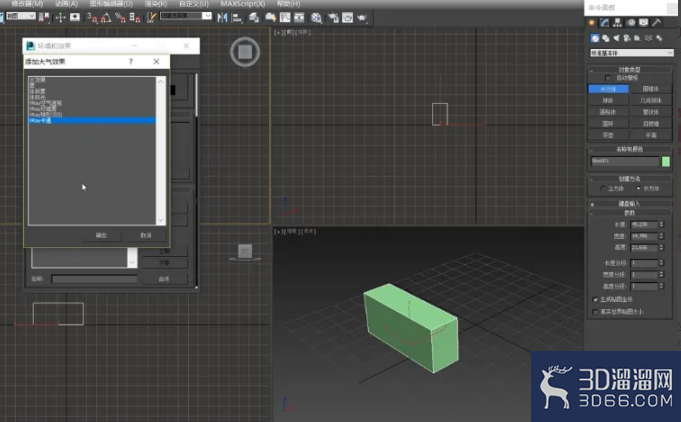Click the Mirror tool icon
The width and height of the screenshot is (681, 422).
click(x=222, y=17)
